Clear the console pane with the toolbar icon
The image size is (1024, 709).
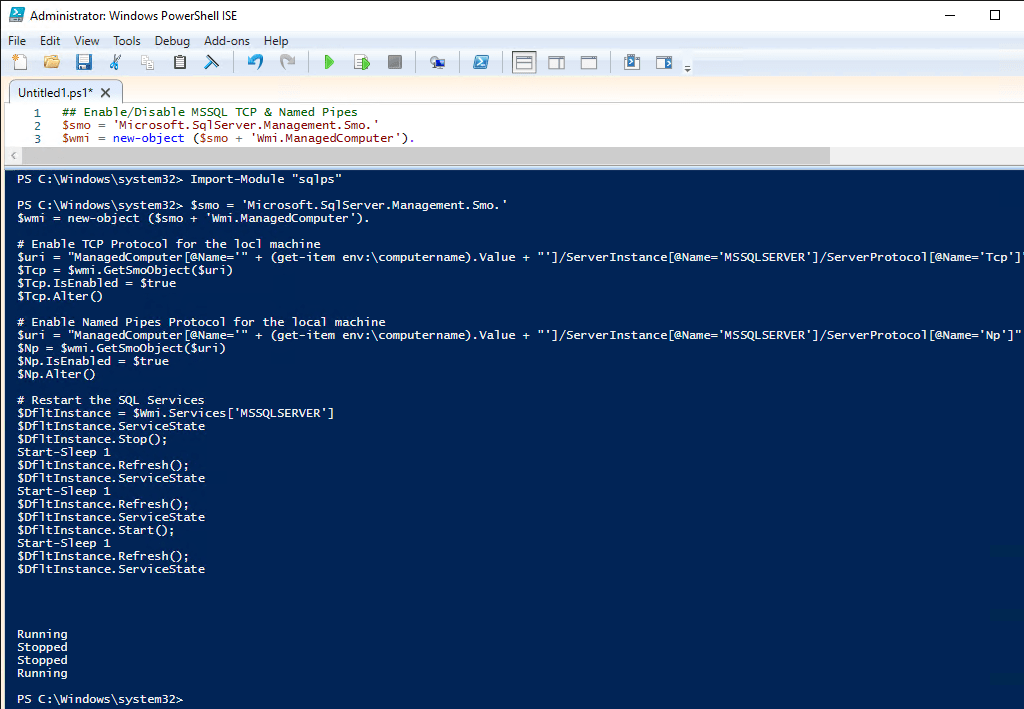212,63
